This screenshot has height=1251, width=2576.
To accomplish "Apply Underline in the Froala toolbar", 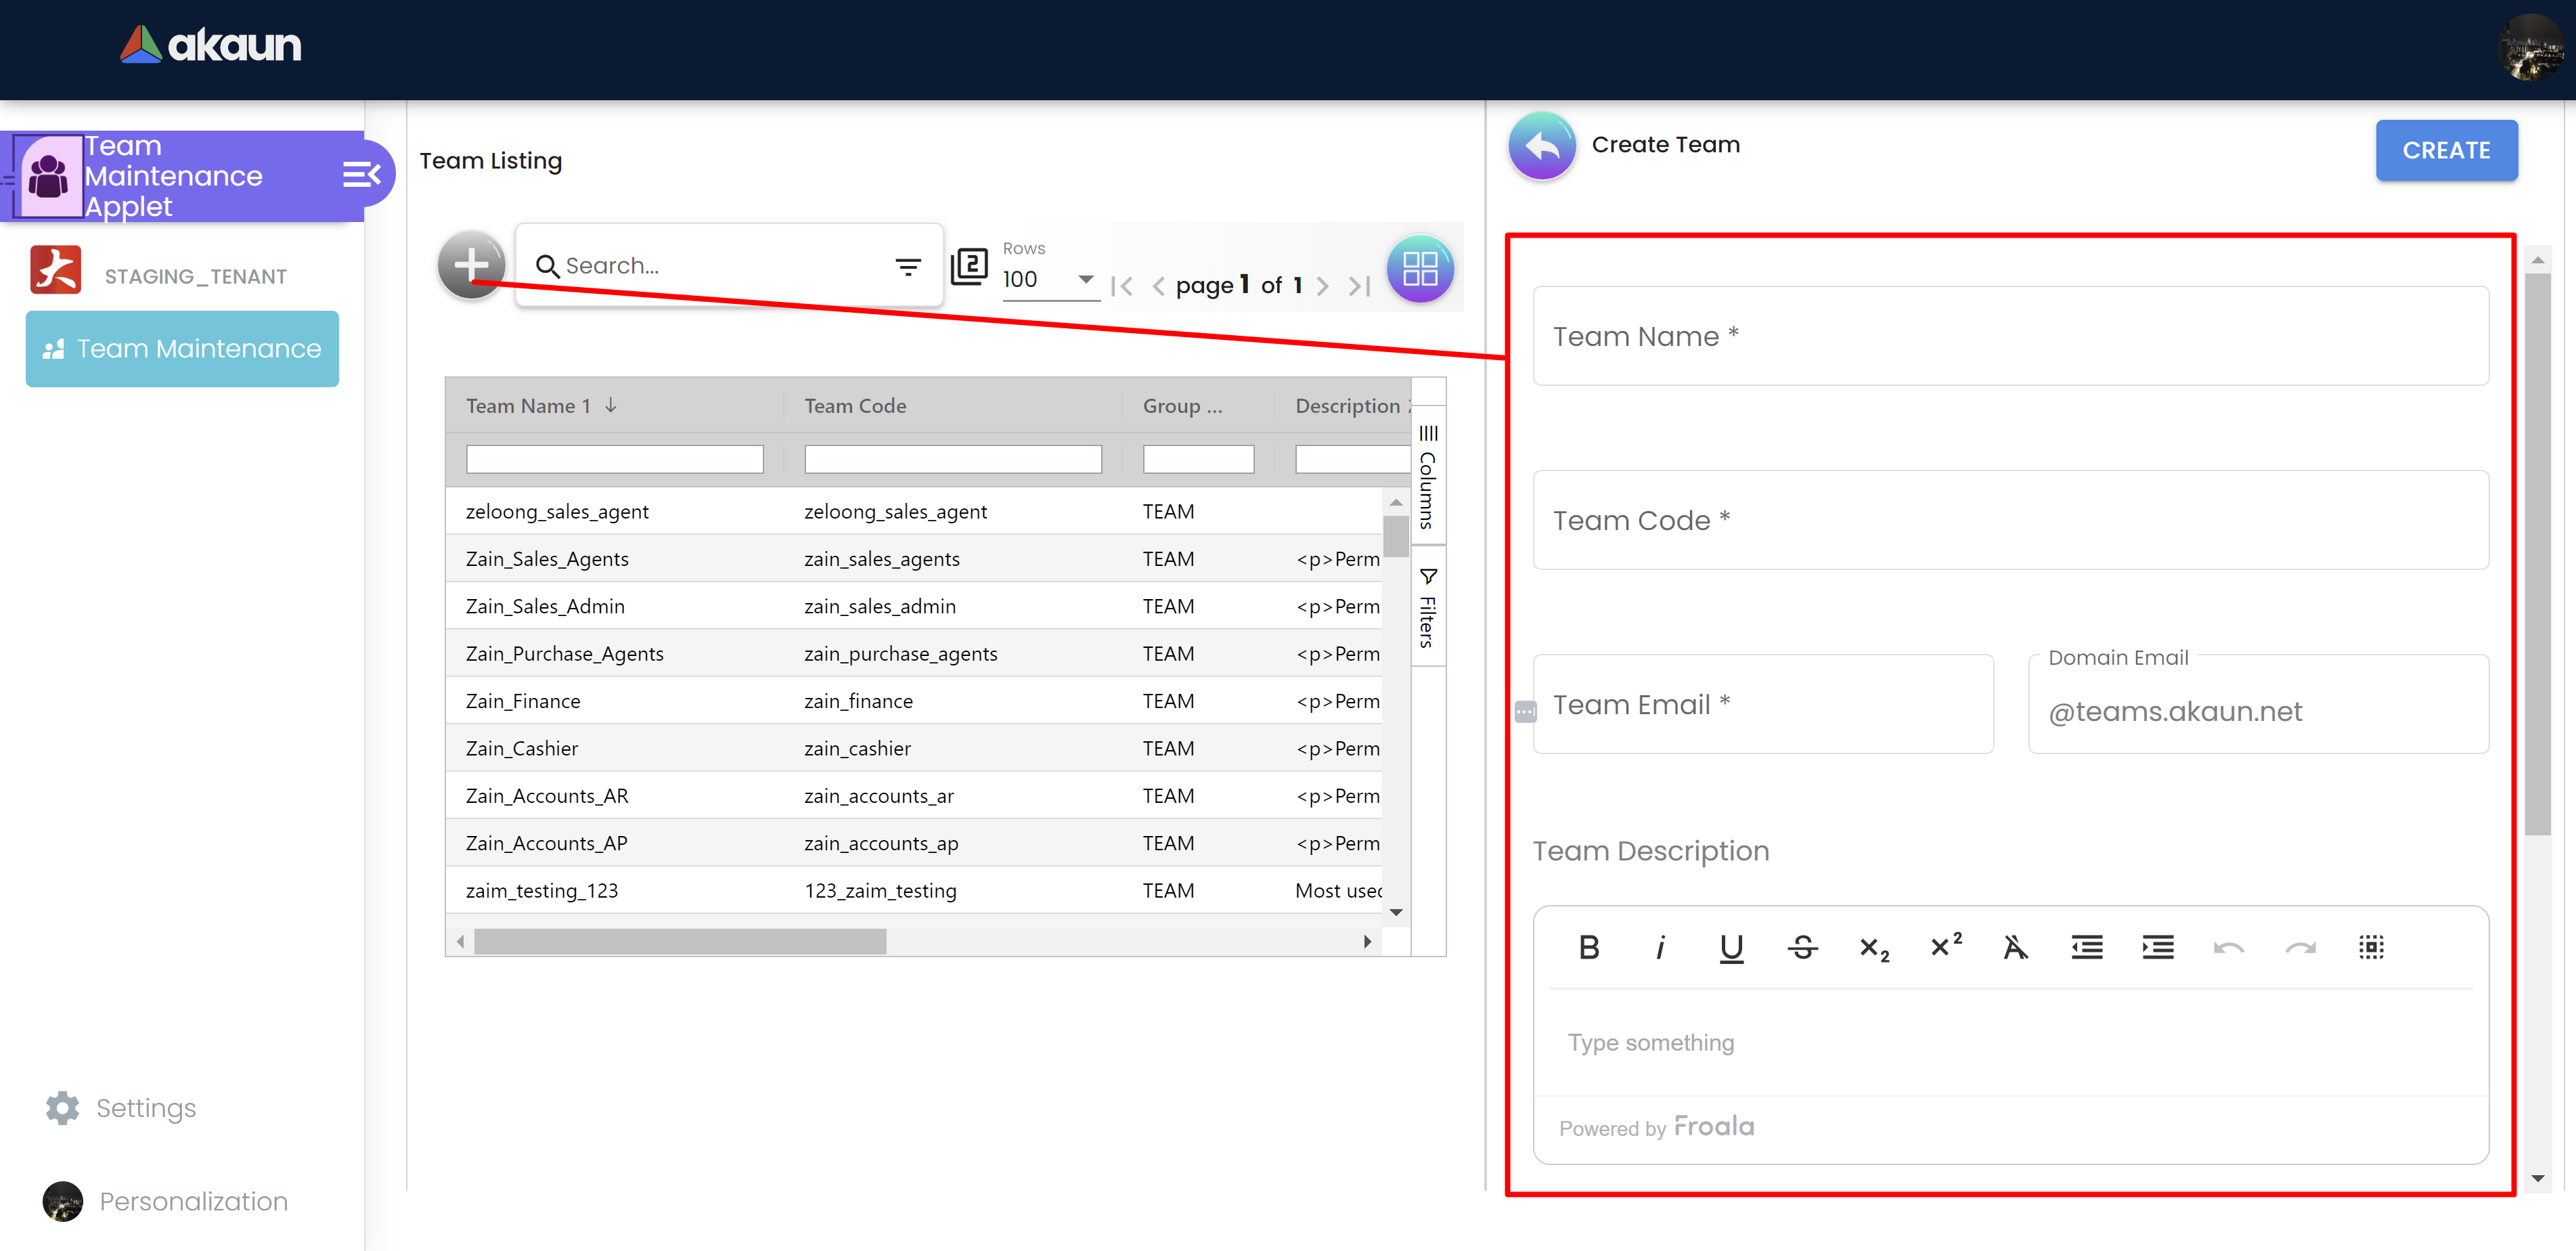I will [1731, 947].
